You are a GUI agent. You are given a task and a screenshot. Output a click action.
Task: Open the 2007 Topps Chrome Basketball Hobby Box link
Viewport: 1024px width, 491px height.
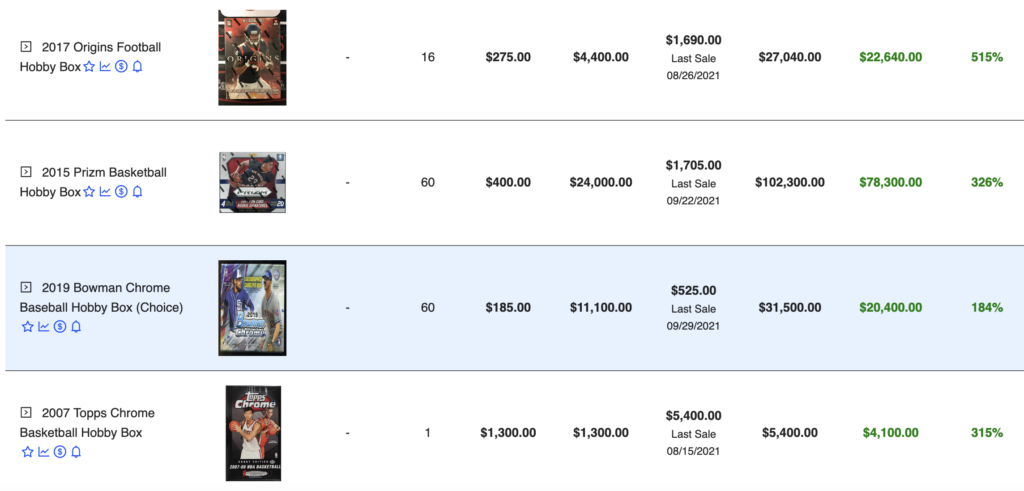click(x=87, y=422)
